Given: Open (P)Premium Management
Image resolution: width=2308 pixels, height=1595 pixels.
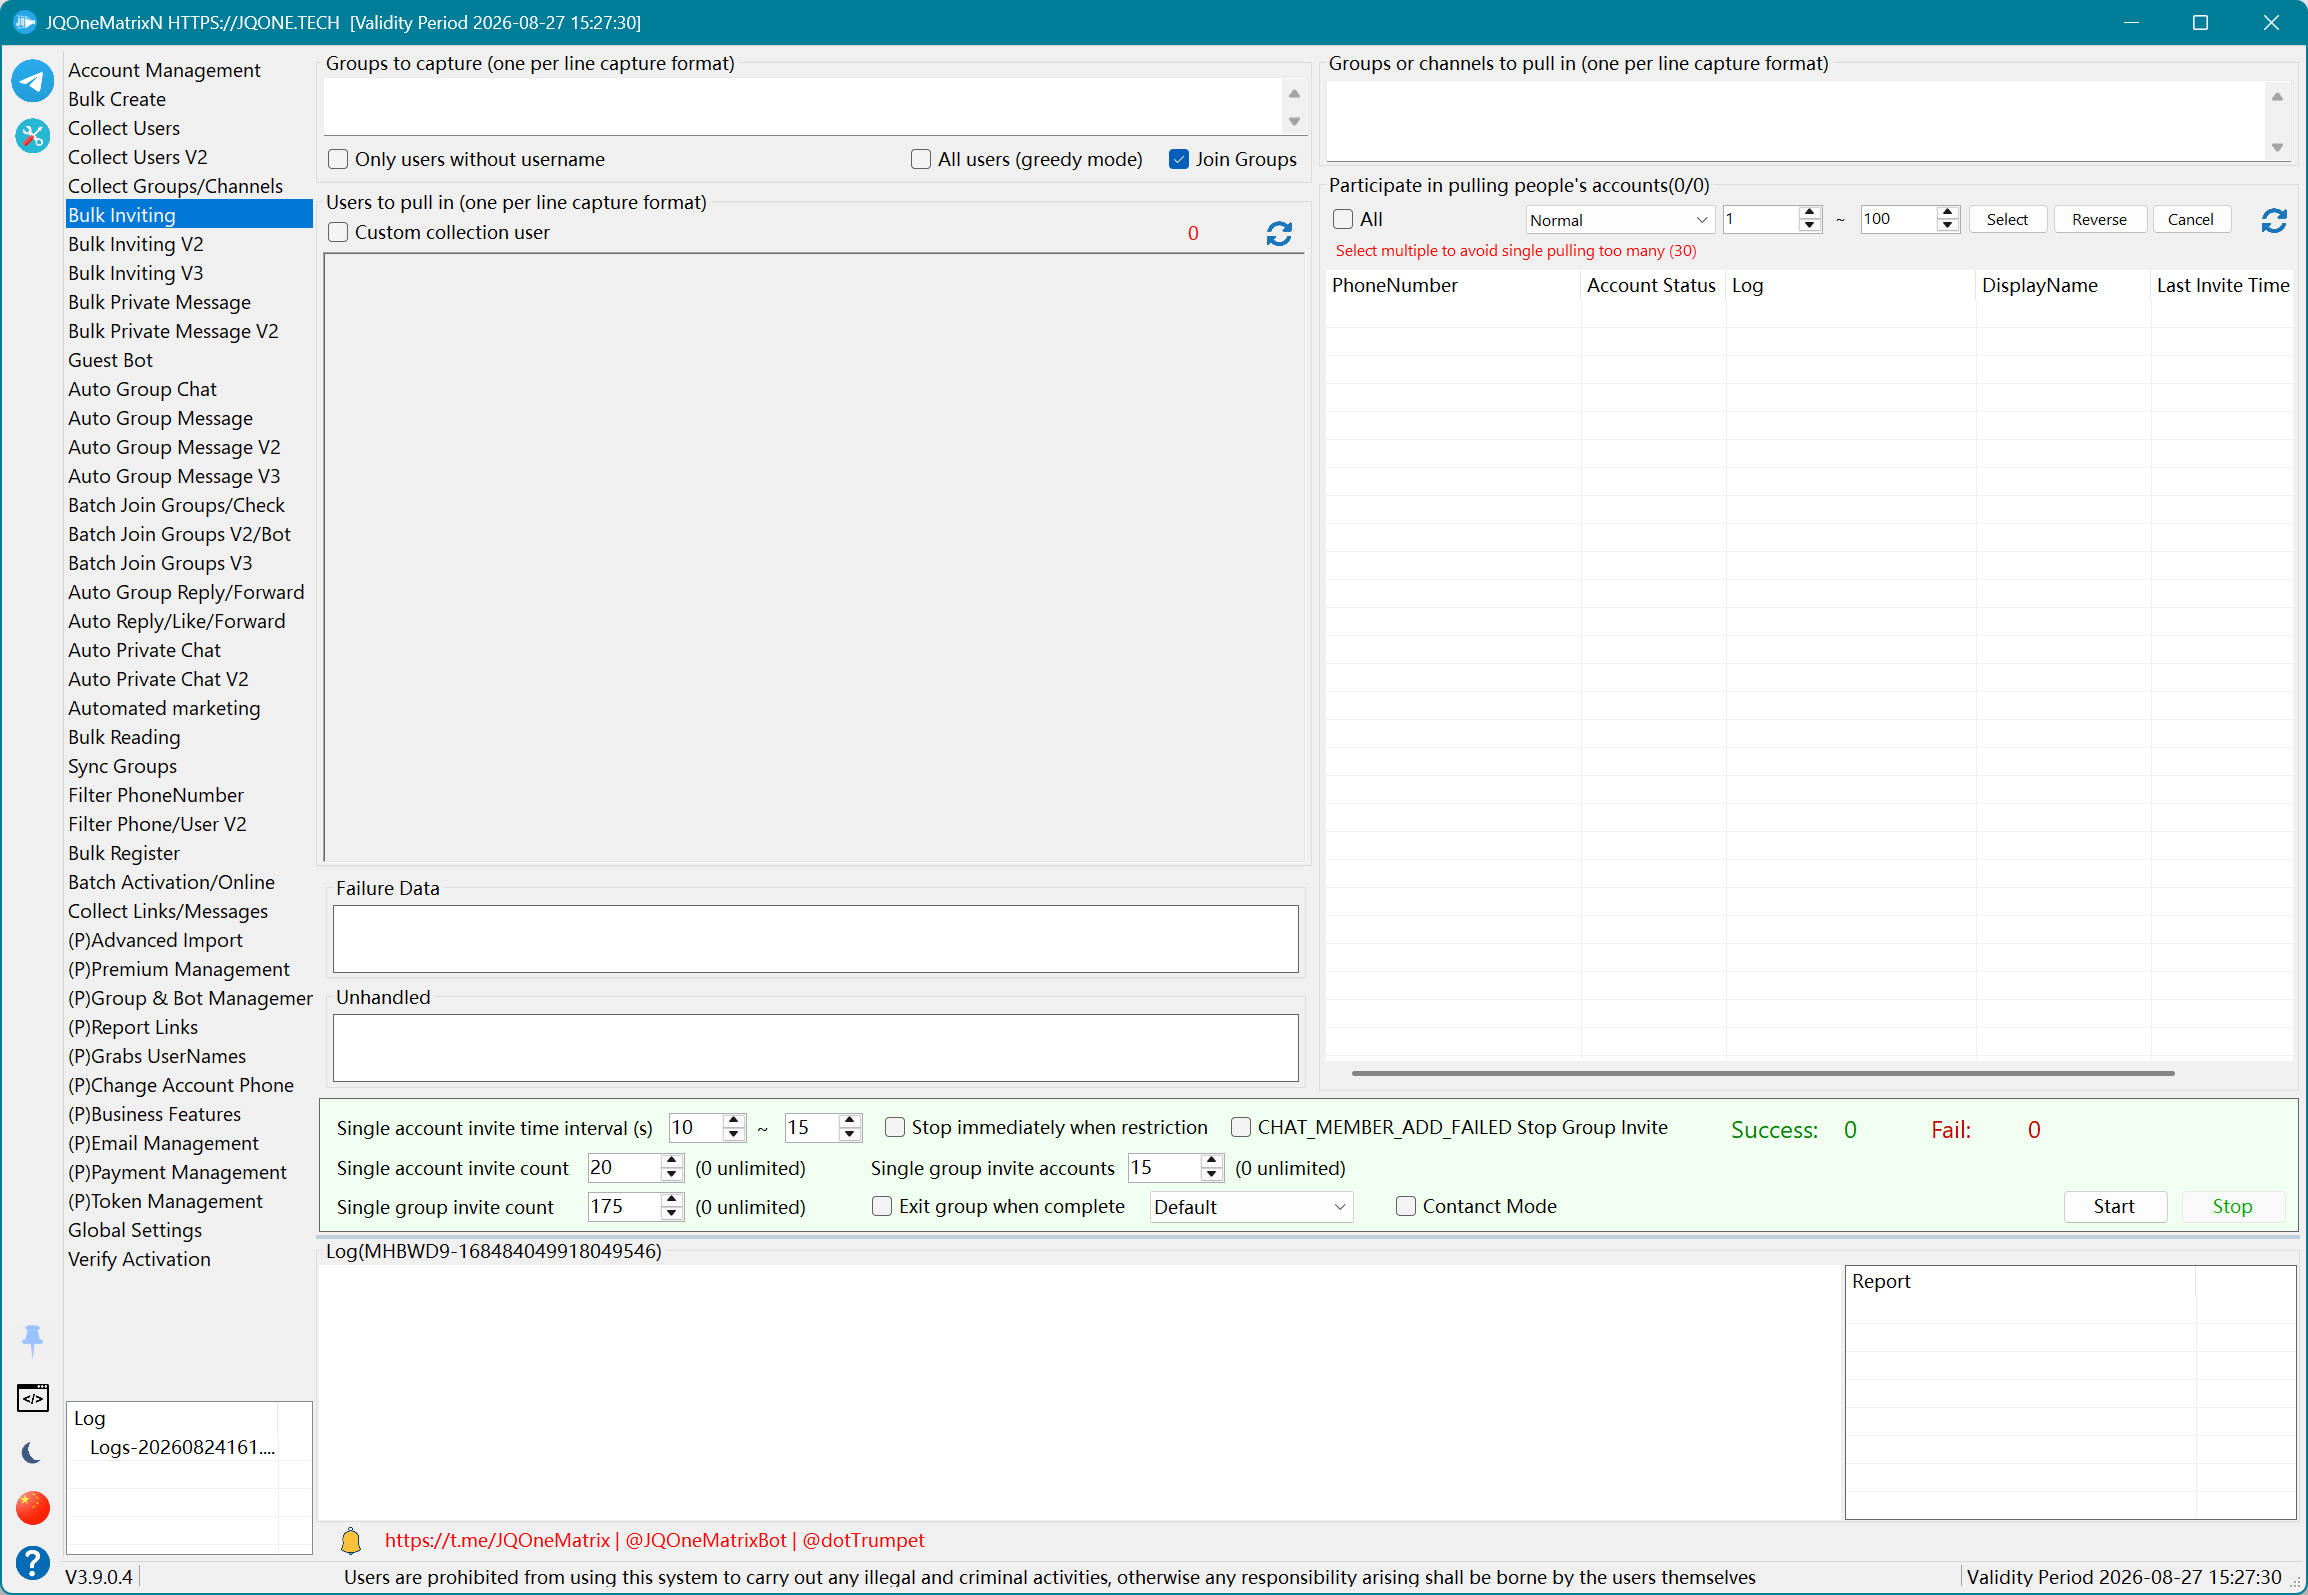Looking at the screenshot, I should (x=179, y=969).
